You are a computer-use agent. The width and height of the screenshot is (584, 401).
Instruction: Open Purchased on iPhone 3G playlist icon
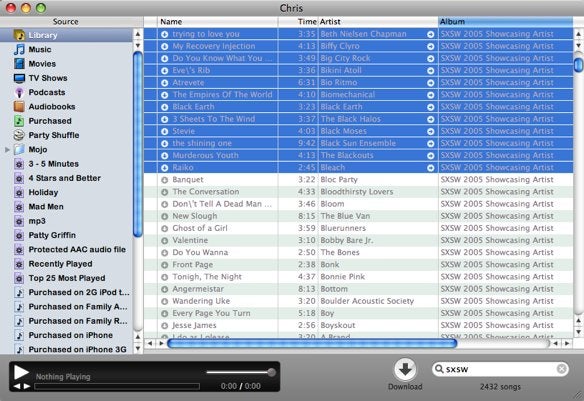[x=19, y=350]
